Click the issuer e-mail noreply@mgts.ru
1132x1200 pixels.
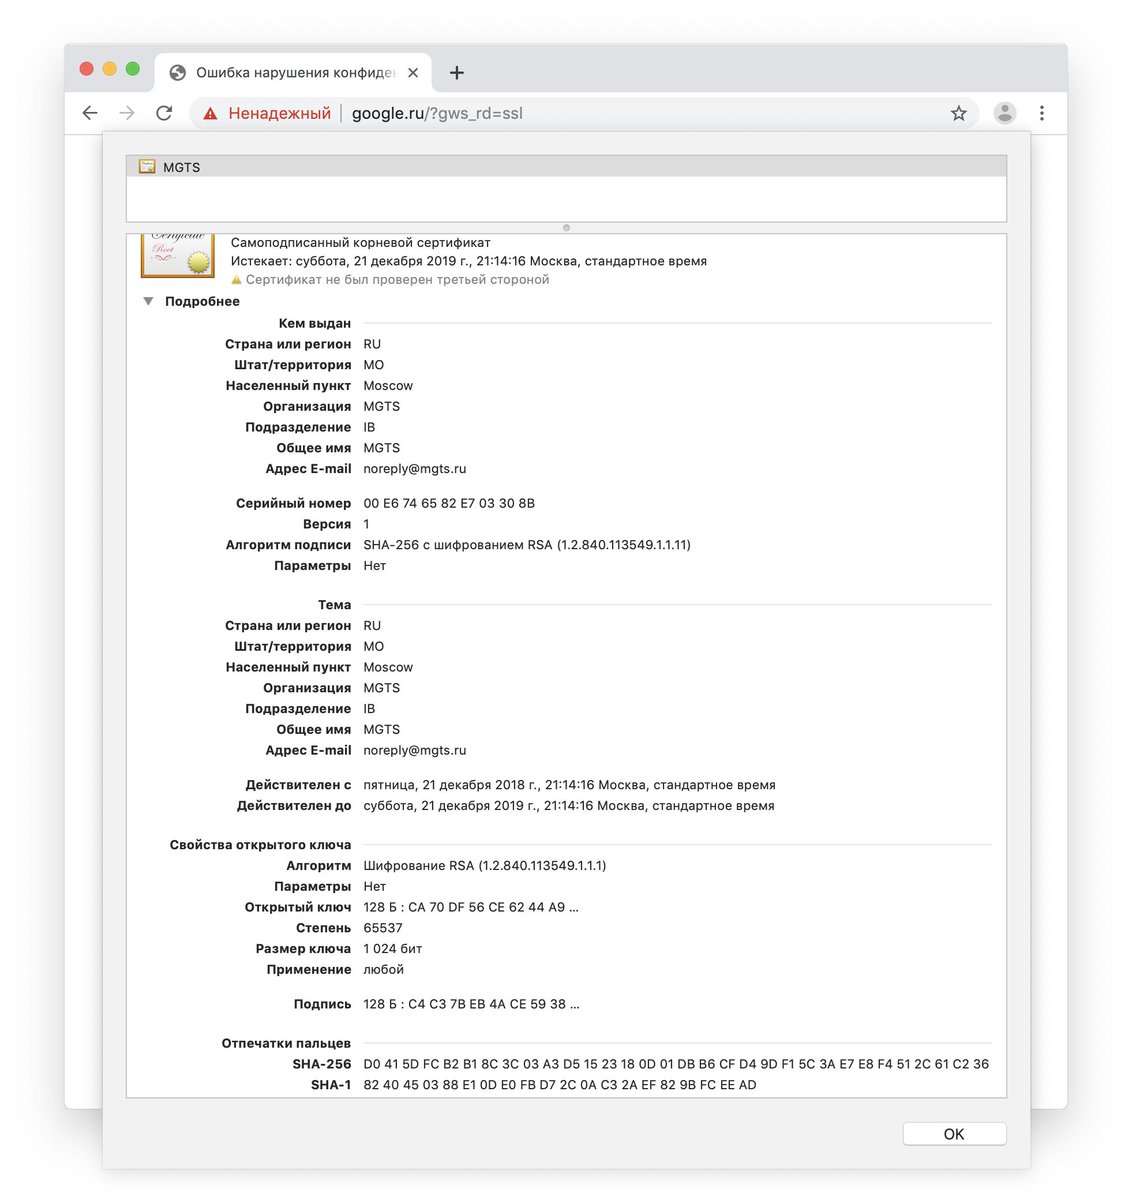coord(415,469)
